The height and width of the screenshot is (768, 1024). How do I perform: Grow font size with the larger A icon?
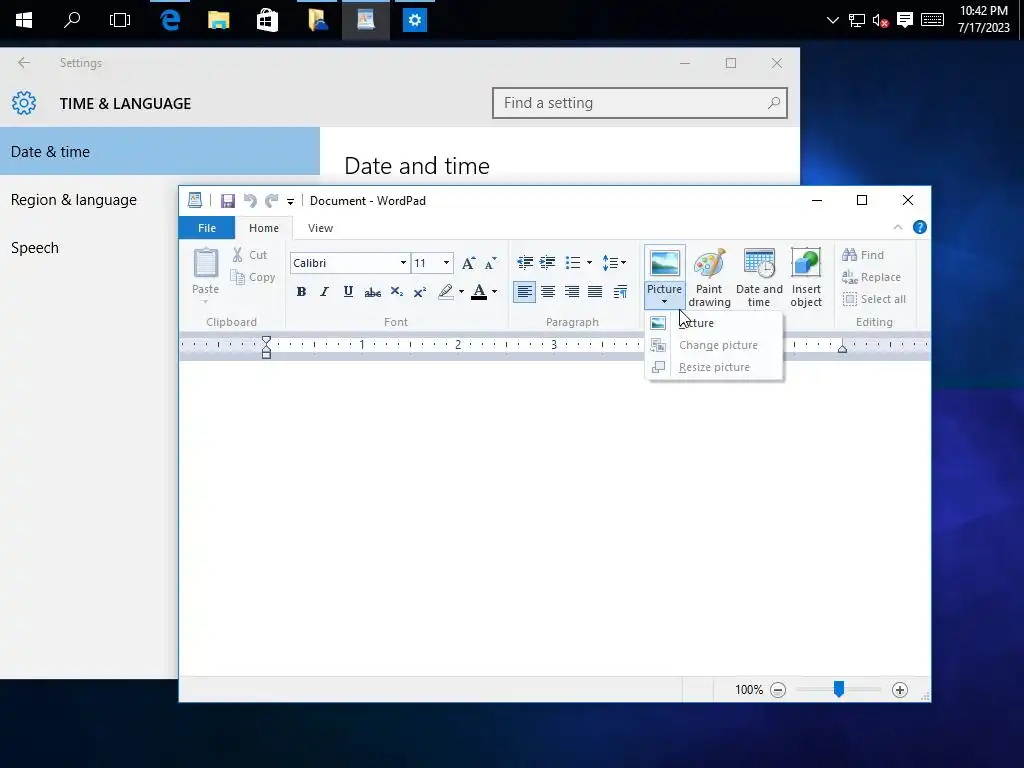coord(468,263)
